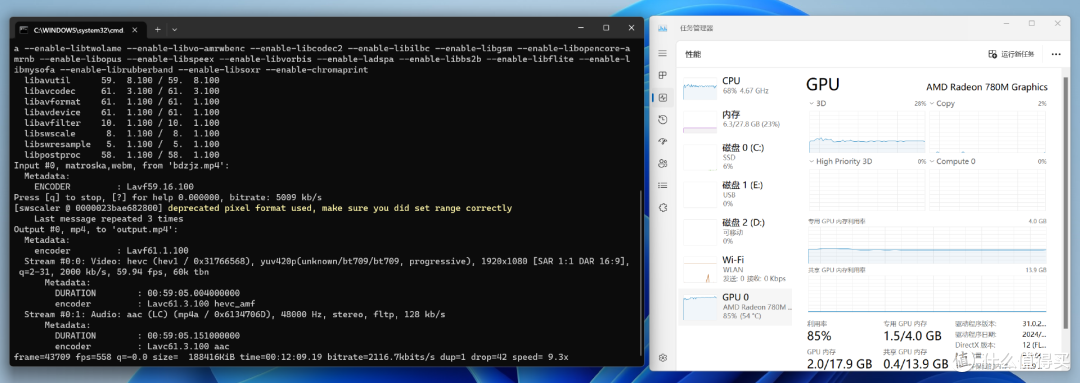Screen dimensions: 1080x383
Task: Open the terminal profile dropdown arrow
Action: coord(174,29)
